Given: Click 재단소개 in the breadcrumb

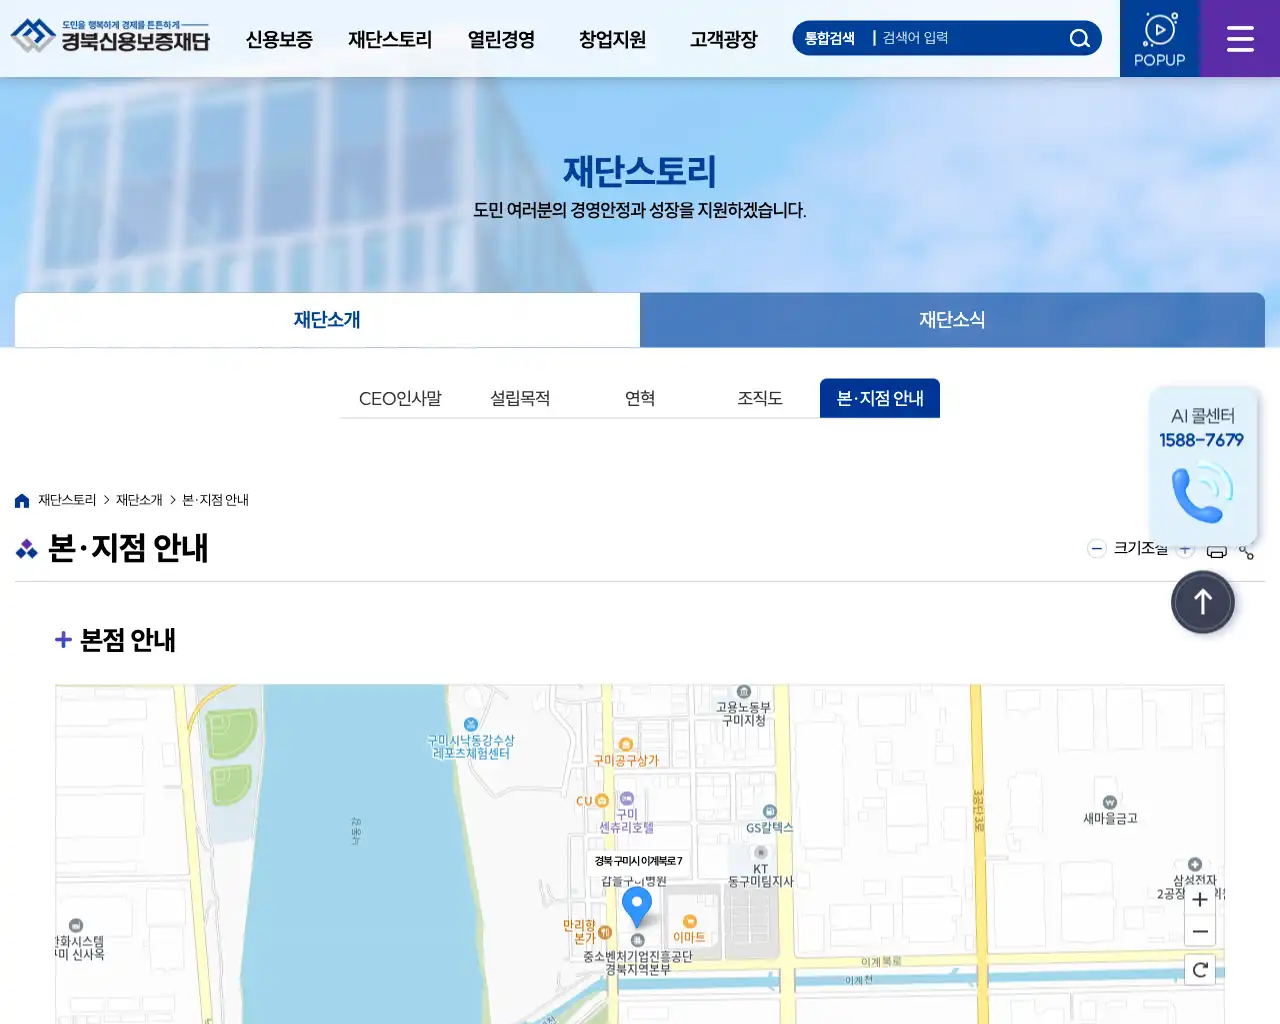Looking at the screenshot, I should click(x=139, y=500).
